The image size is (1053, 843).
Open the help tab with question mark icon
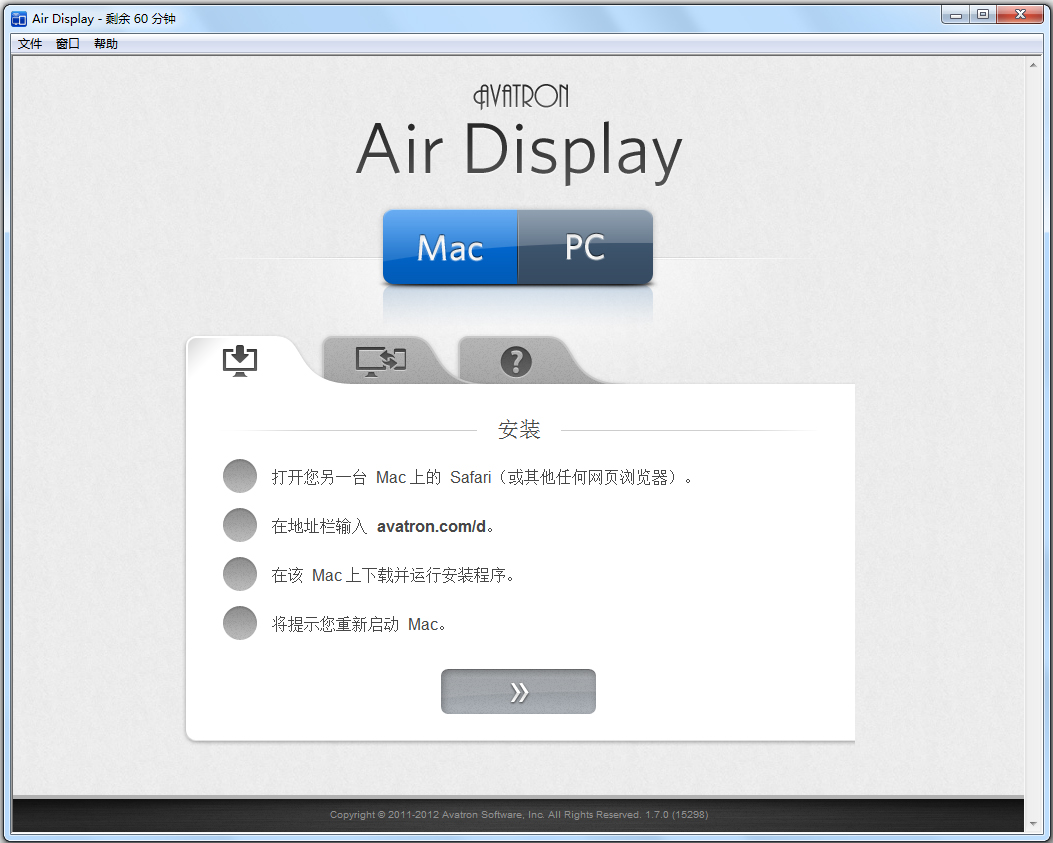click(x=516, y=361)
